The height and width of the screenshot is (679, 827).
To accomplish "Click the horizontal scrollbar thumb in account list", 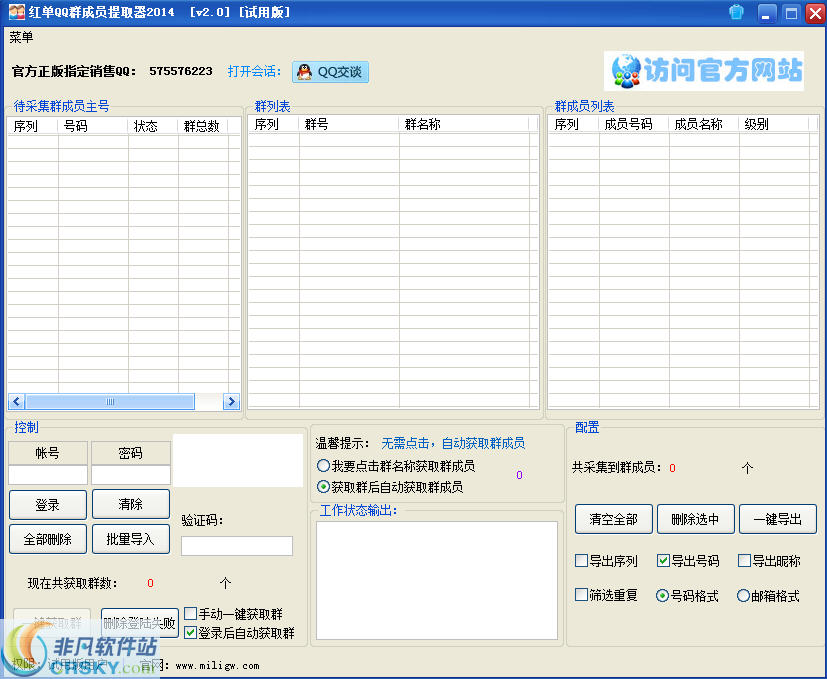I will pyautogui.click(x=110, y=401).
